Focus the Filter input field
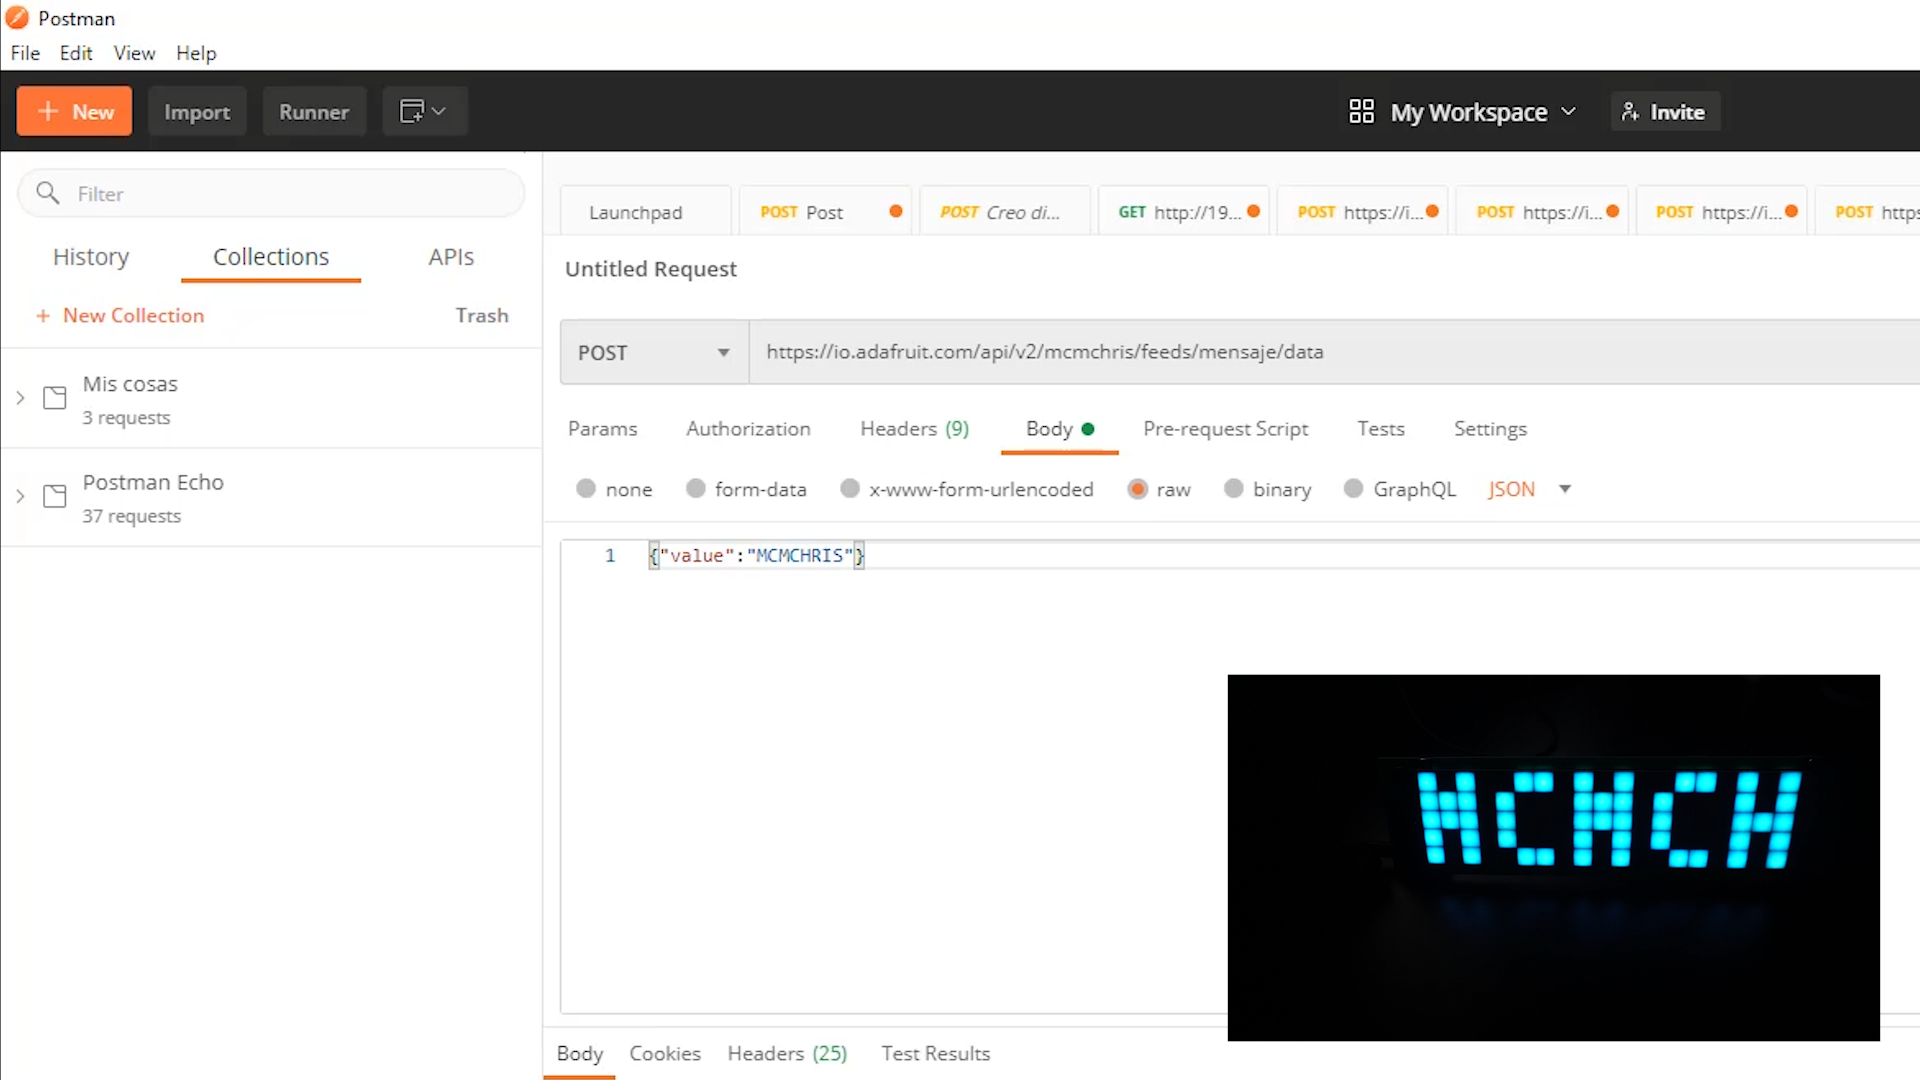Screen dimensions: 1920x1080 click(x=271, y=193)
